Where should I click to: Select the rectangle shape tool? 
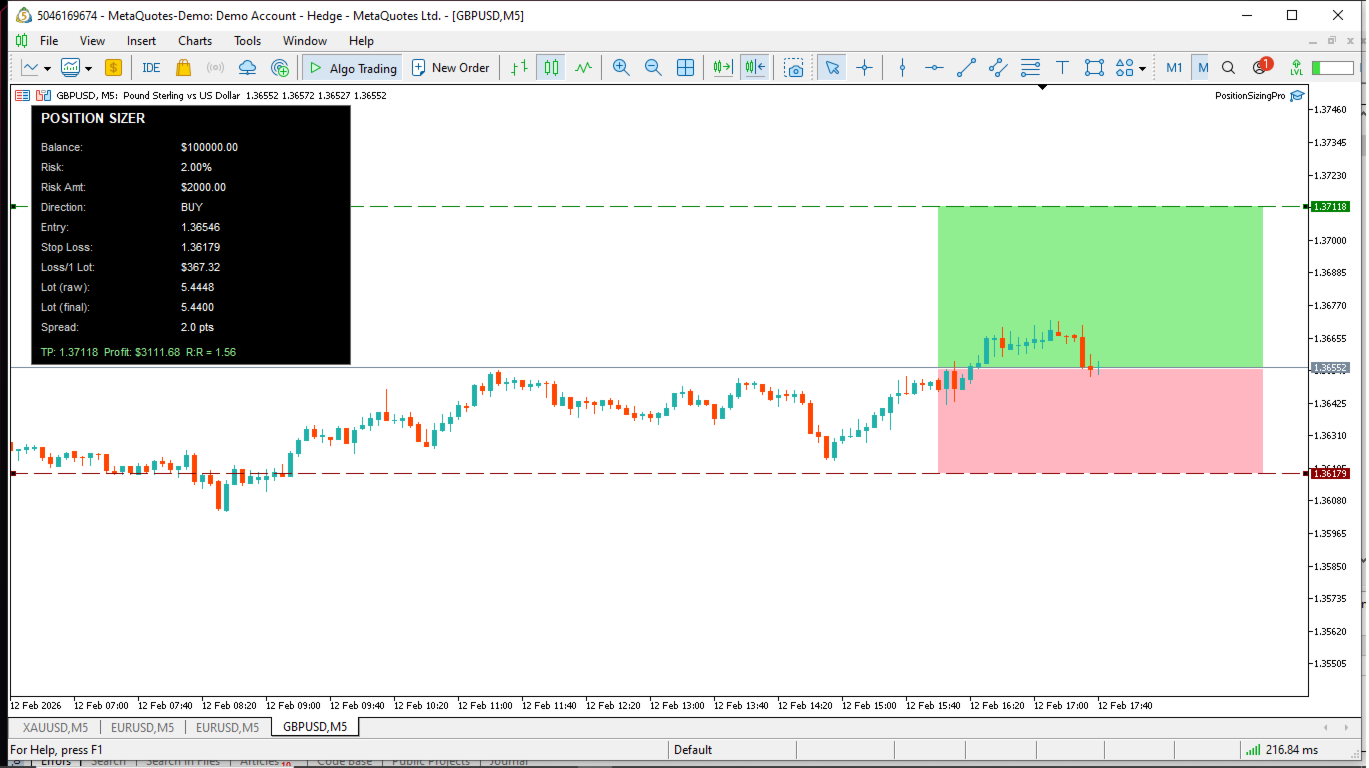coord(1094,68)
